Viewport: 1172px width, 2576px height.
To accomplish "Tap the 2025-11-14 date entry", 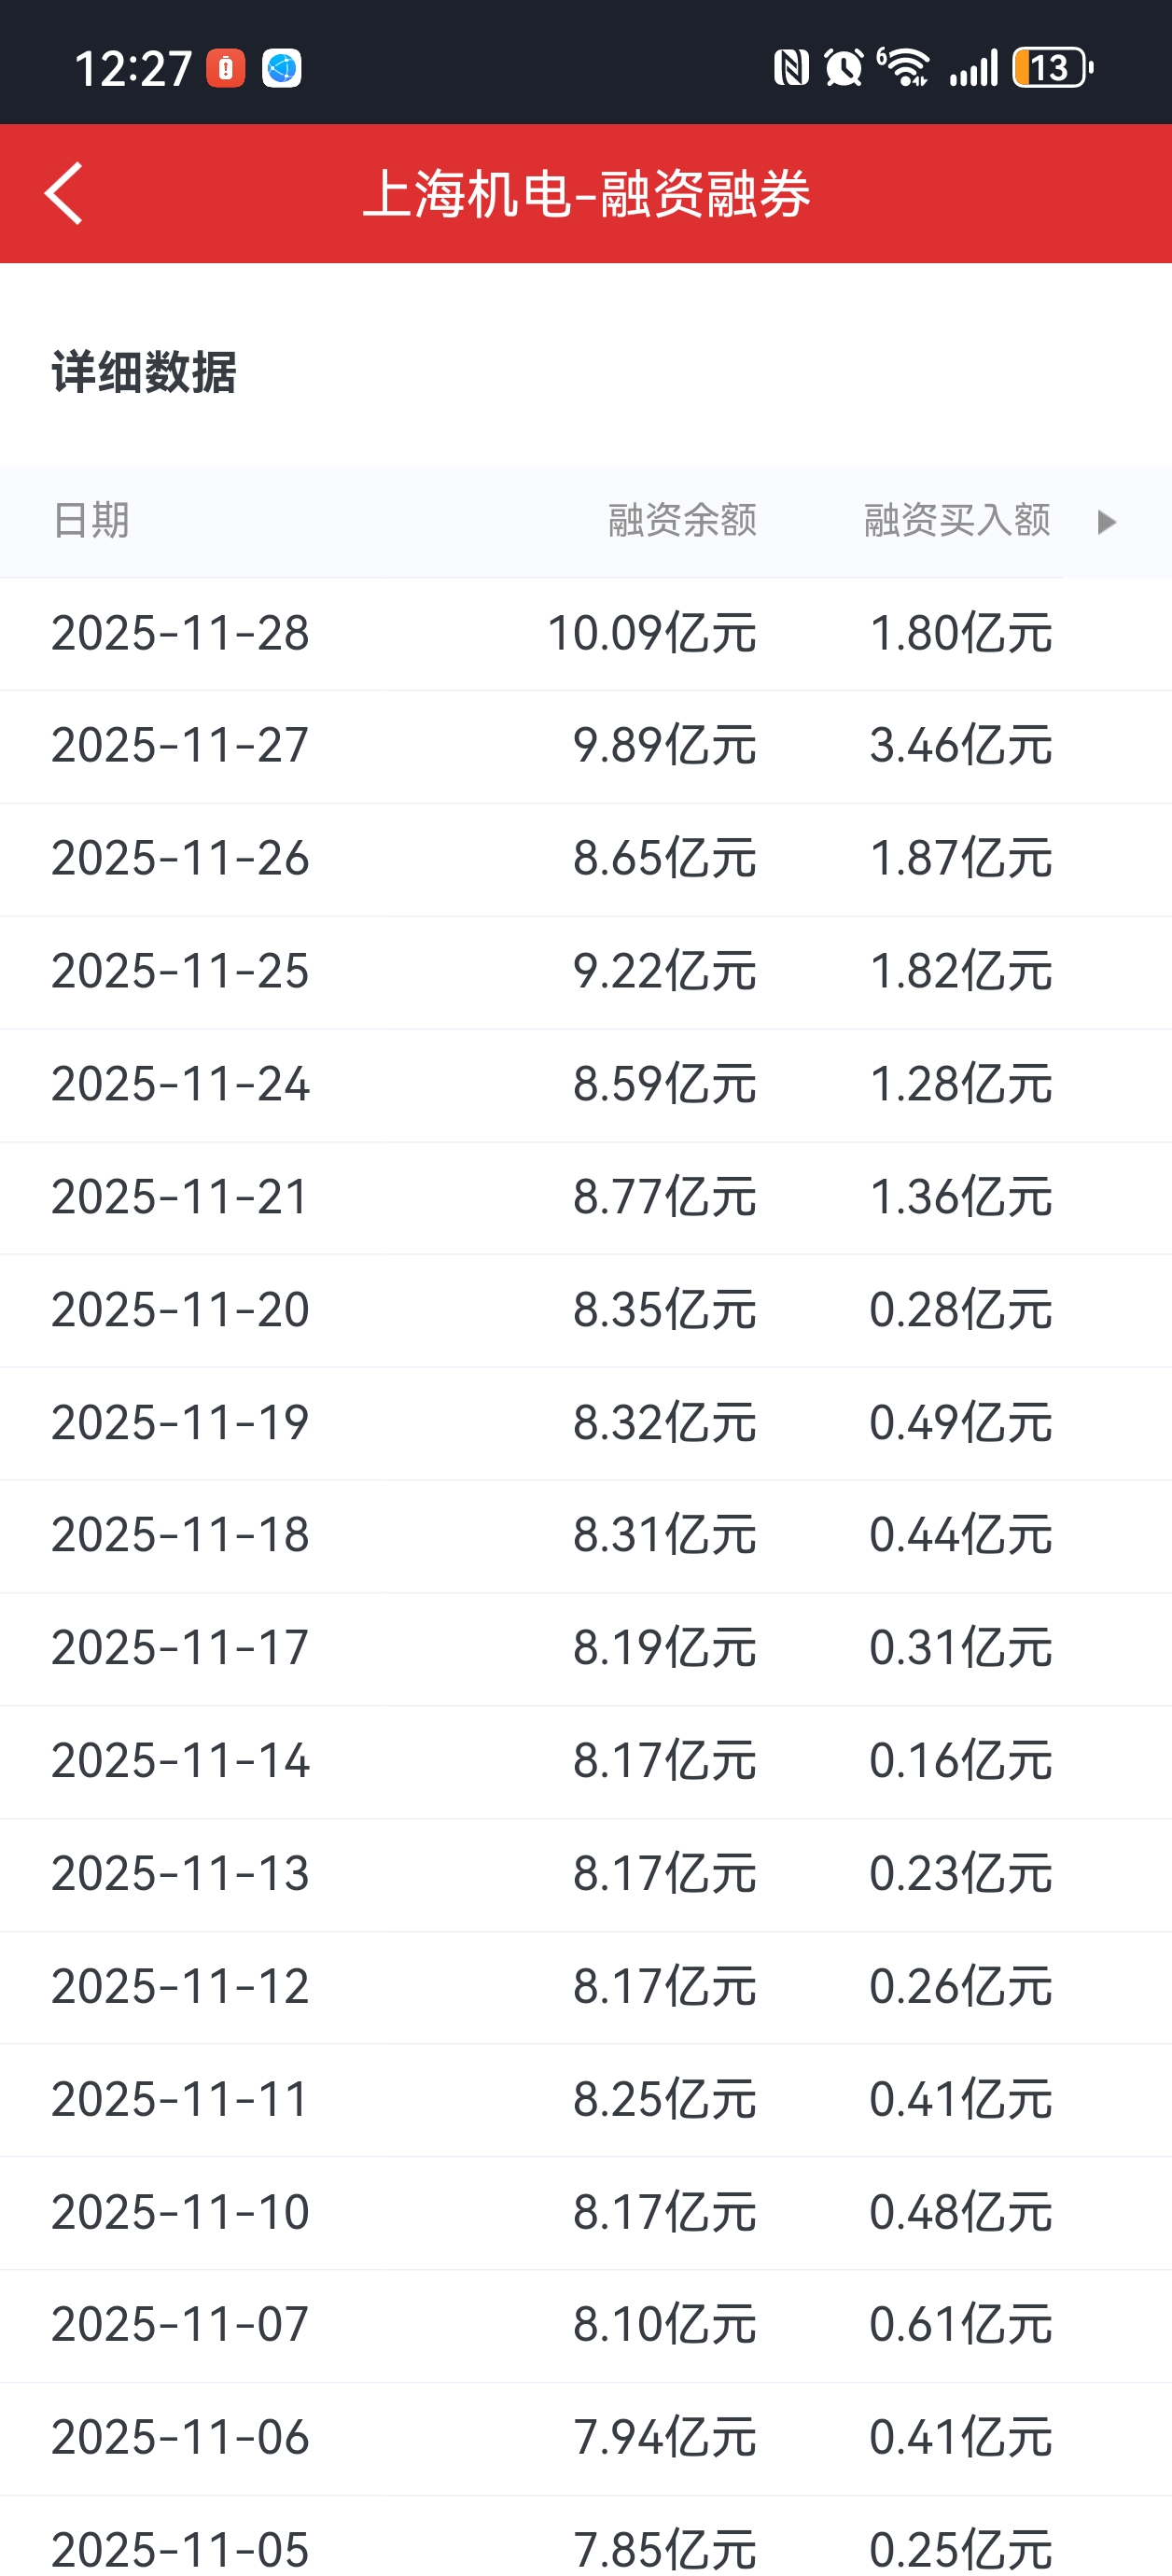I will pos(180,1762).
